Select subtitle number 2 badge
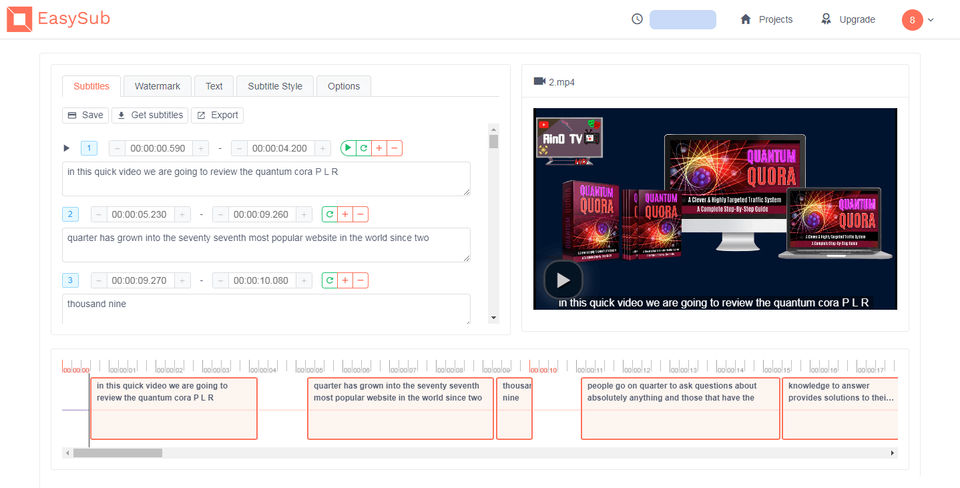Viewport: 960px width, 488px height. coord(70,214)
